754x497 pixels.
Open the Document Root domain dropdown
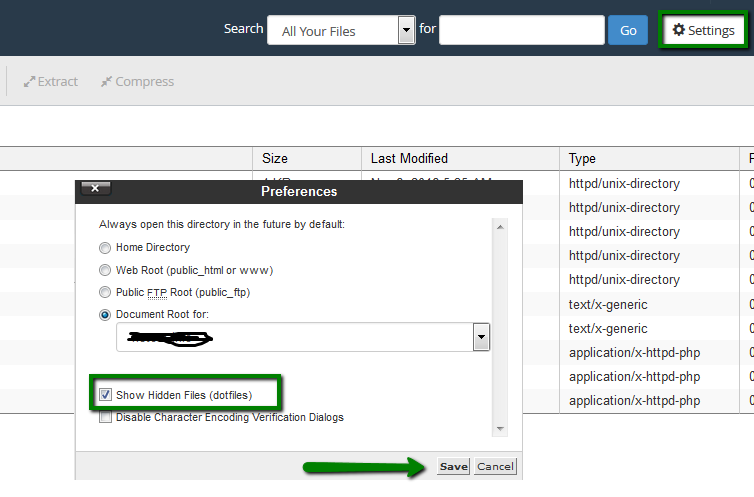pyautogui.click(x=481, y=338)
